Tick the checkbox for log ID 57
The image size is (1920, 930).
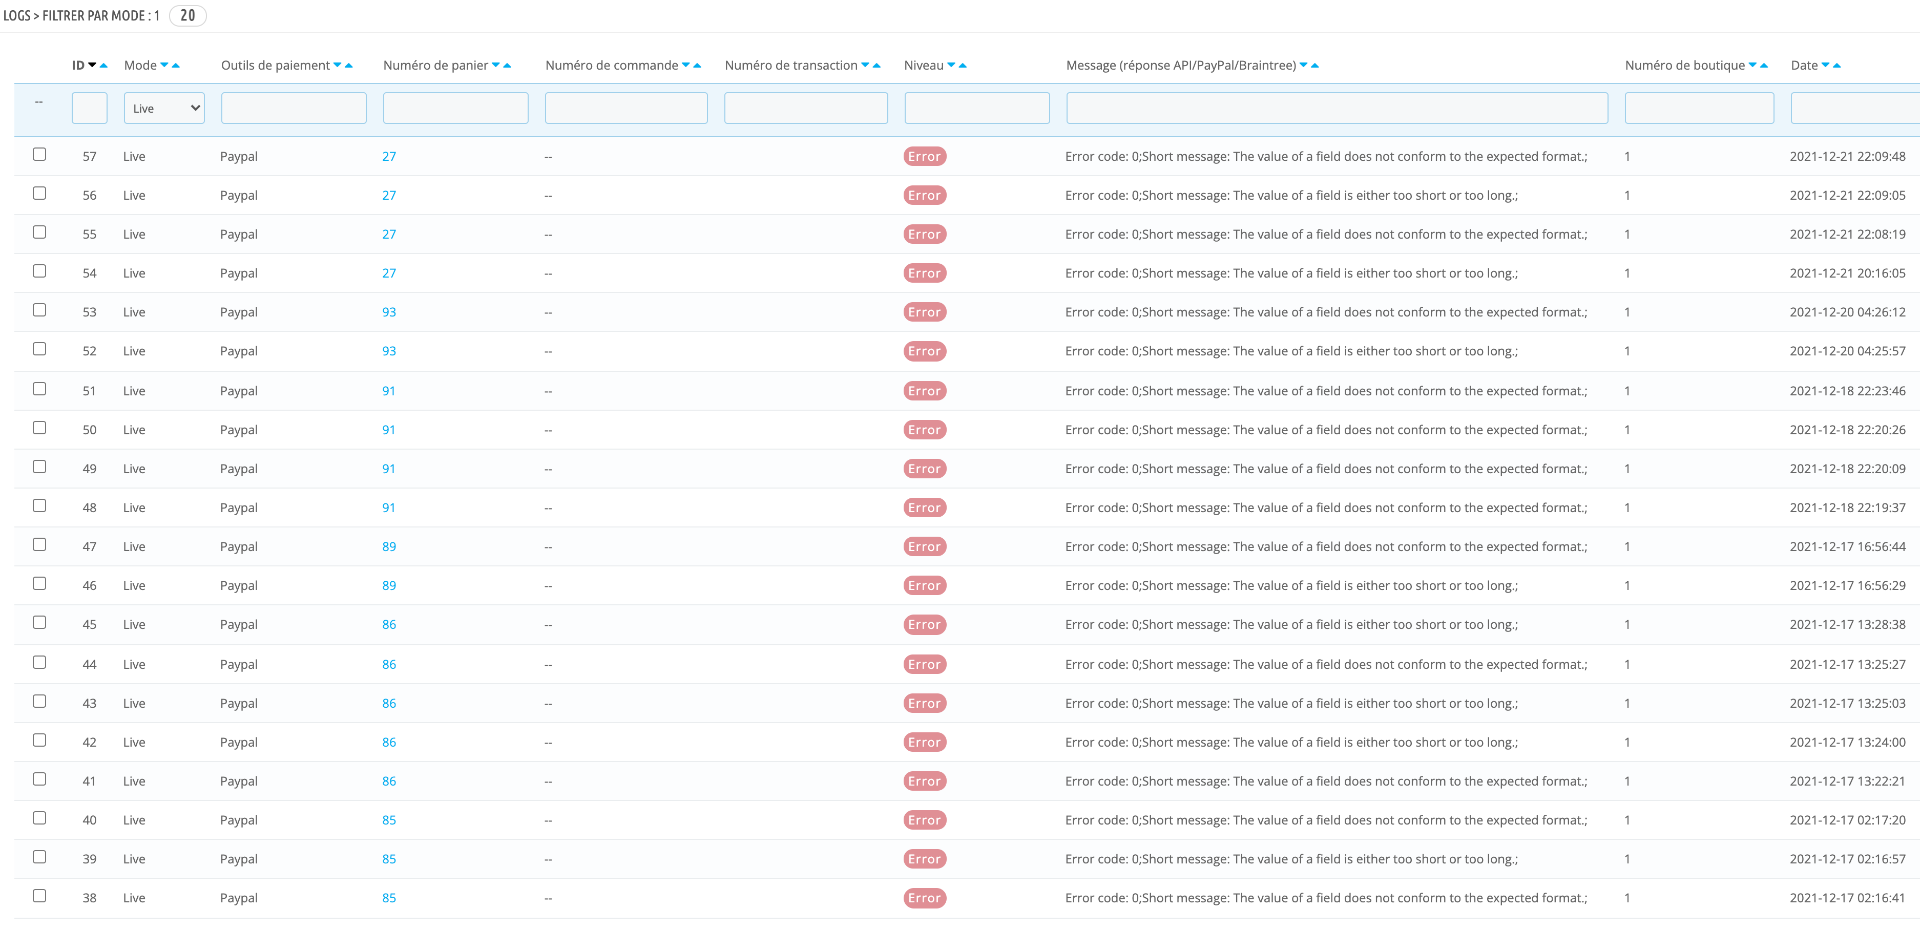tap(40, 154)
